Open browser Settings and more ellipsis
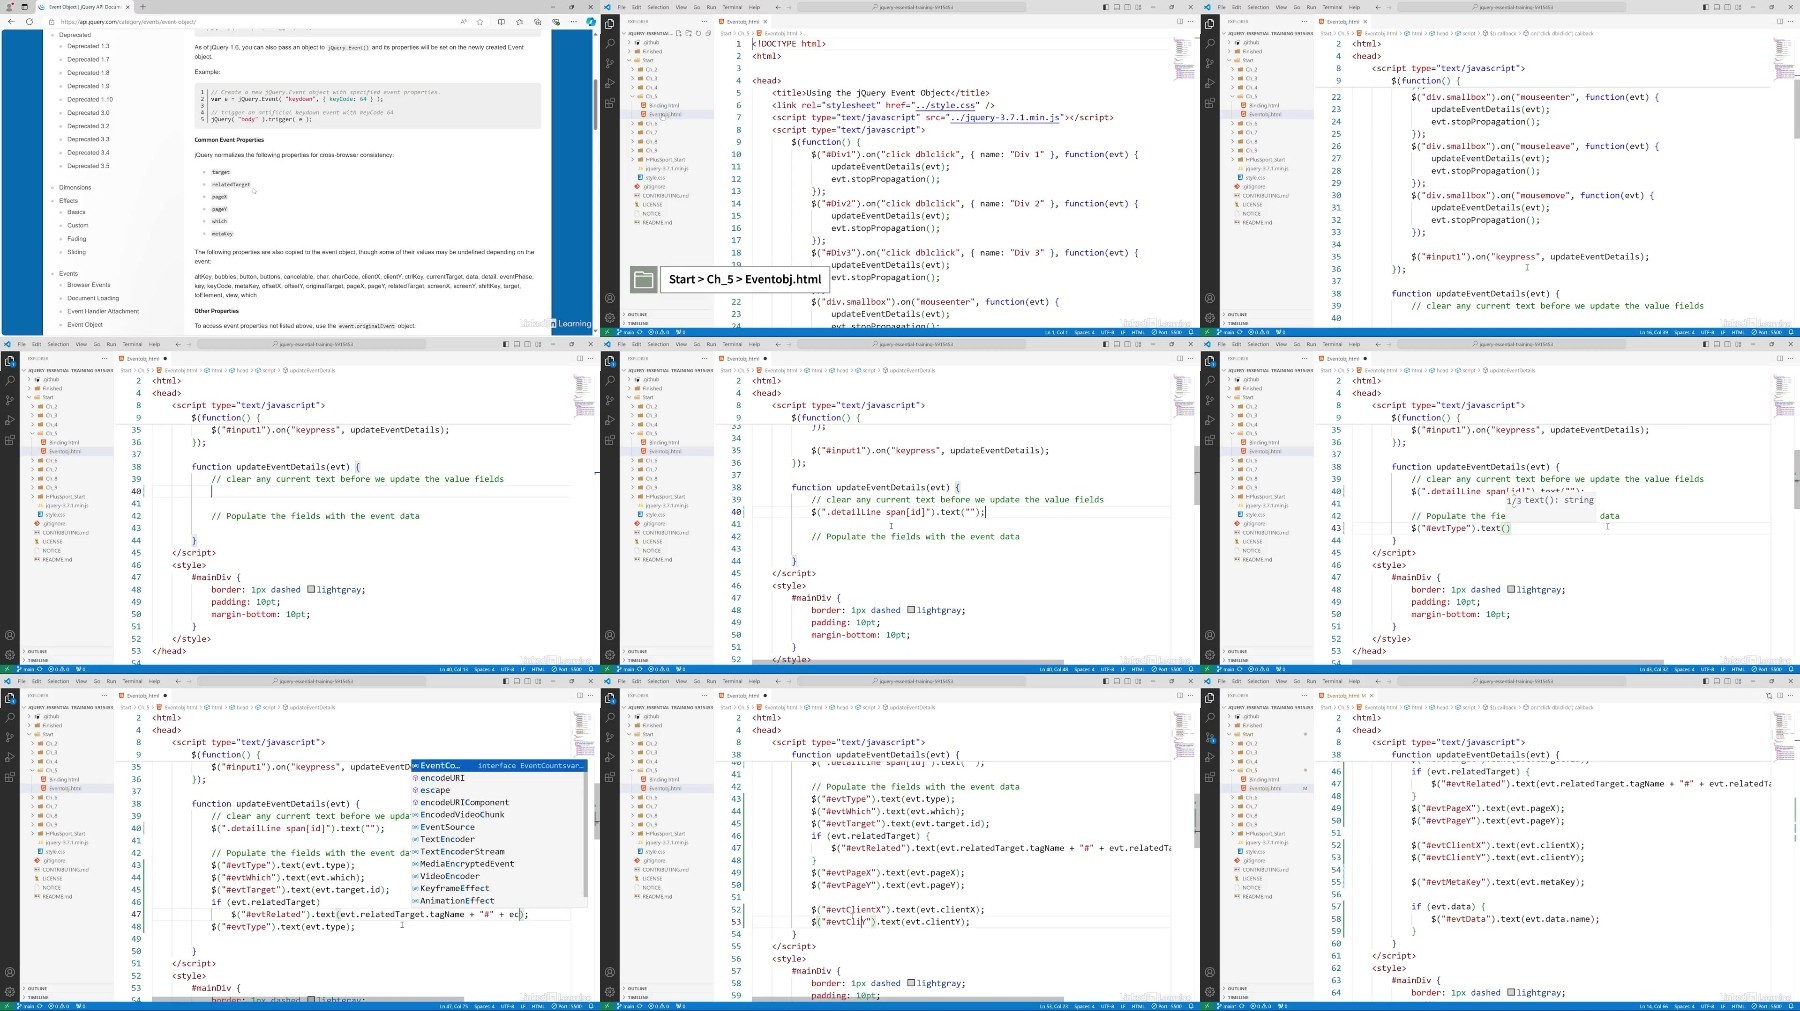 click(573, 21)
